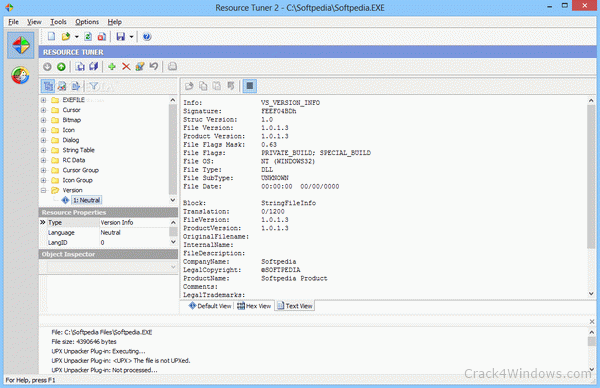Delete the resource with the red X icon
Image resolution: width=600 pixels, height=388 pixels.
(x=126, y=67)
